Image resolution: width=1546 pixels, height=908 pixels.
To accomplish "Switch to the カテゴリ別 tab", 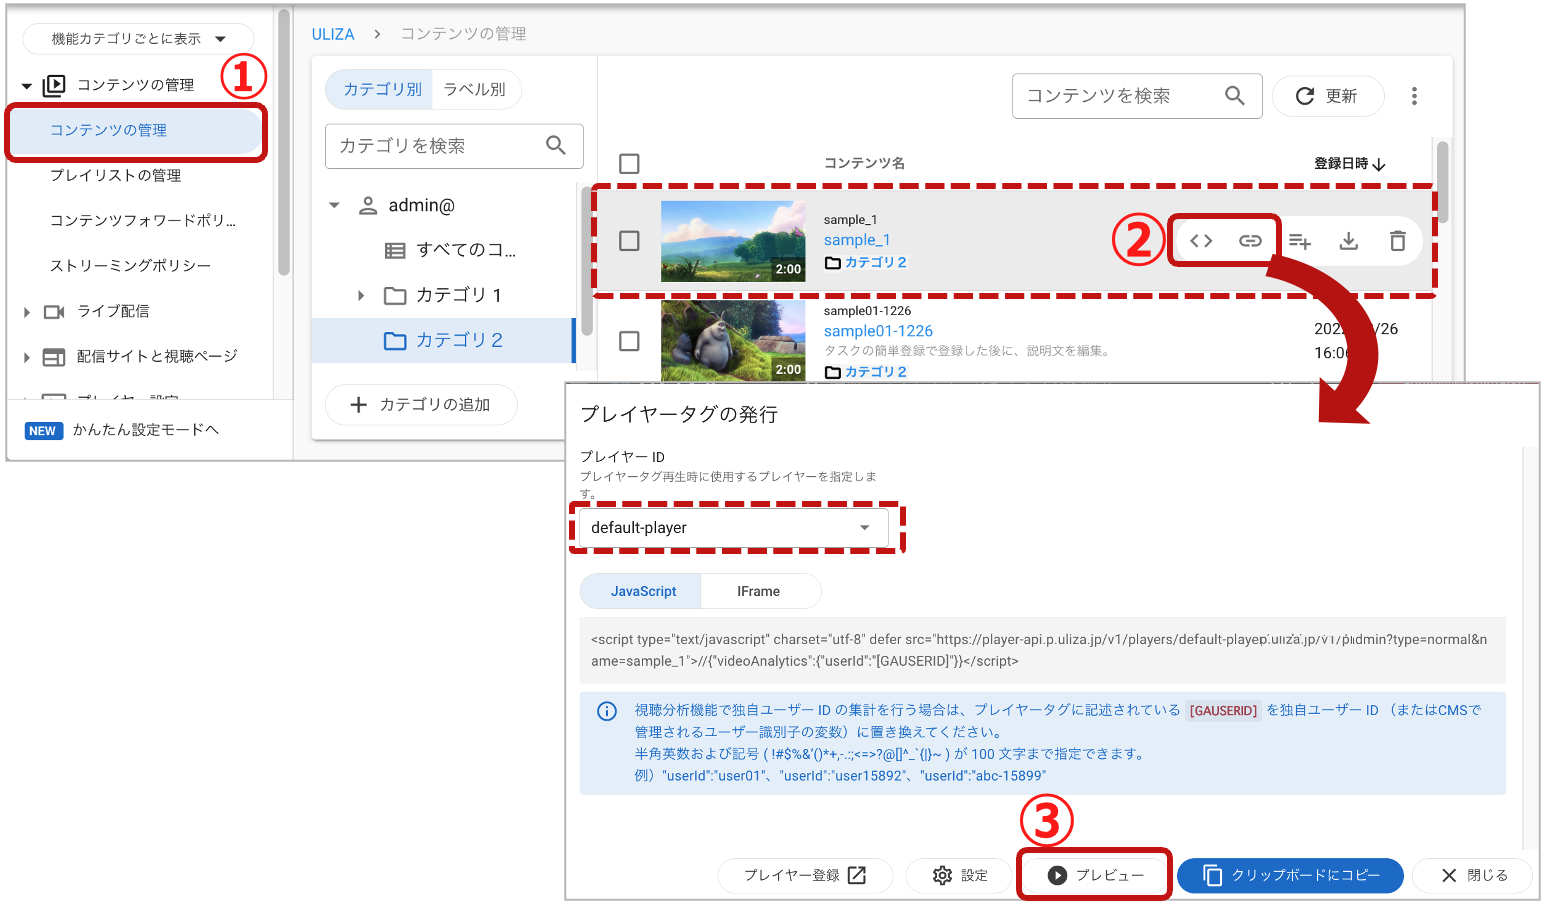I will pos(380,89).
